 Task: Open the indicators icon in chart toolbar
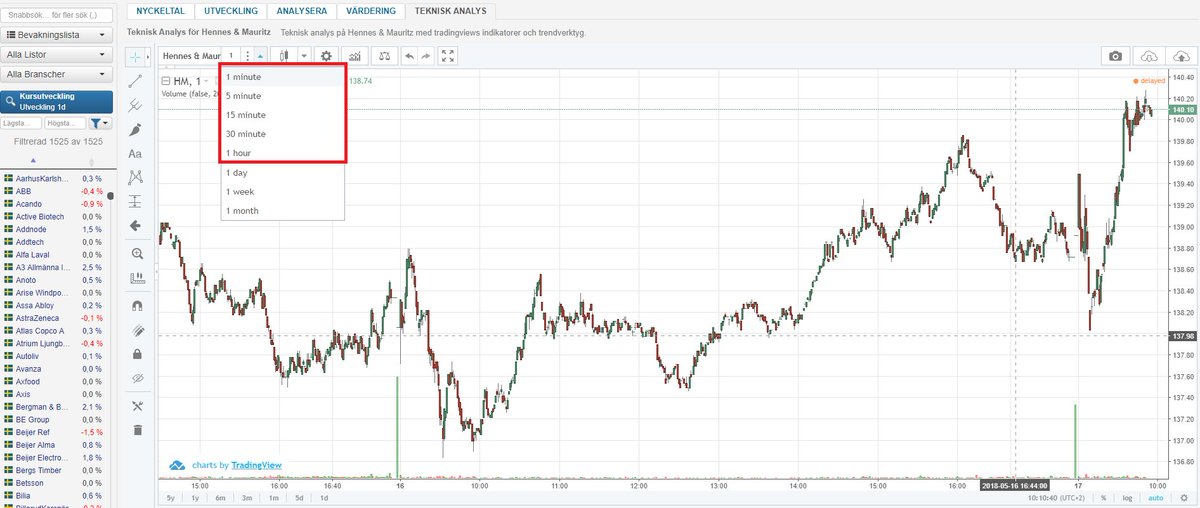pyautogui.click(x=355, y=56)
